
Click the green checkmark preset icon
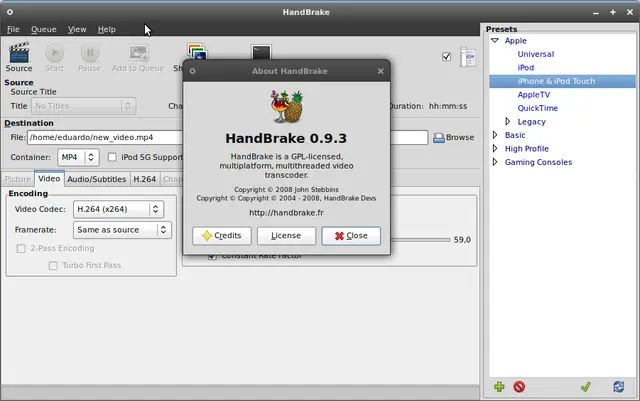coord(586,386)
